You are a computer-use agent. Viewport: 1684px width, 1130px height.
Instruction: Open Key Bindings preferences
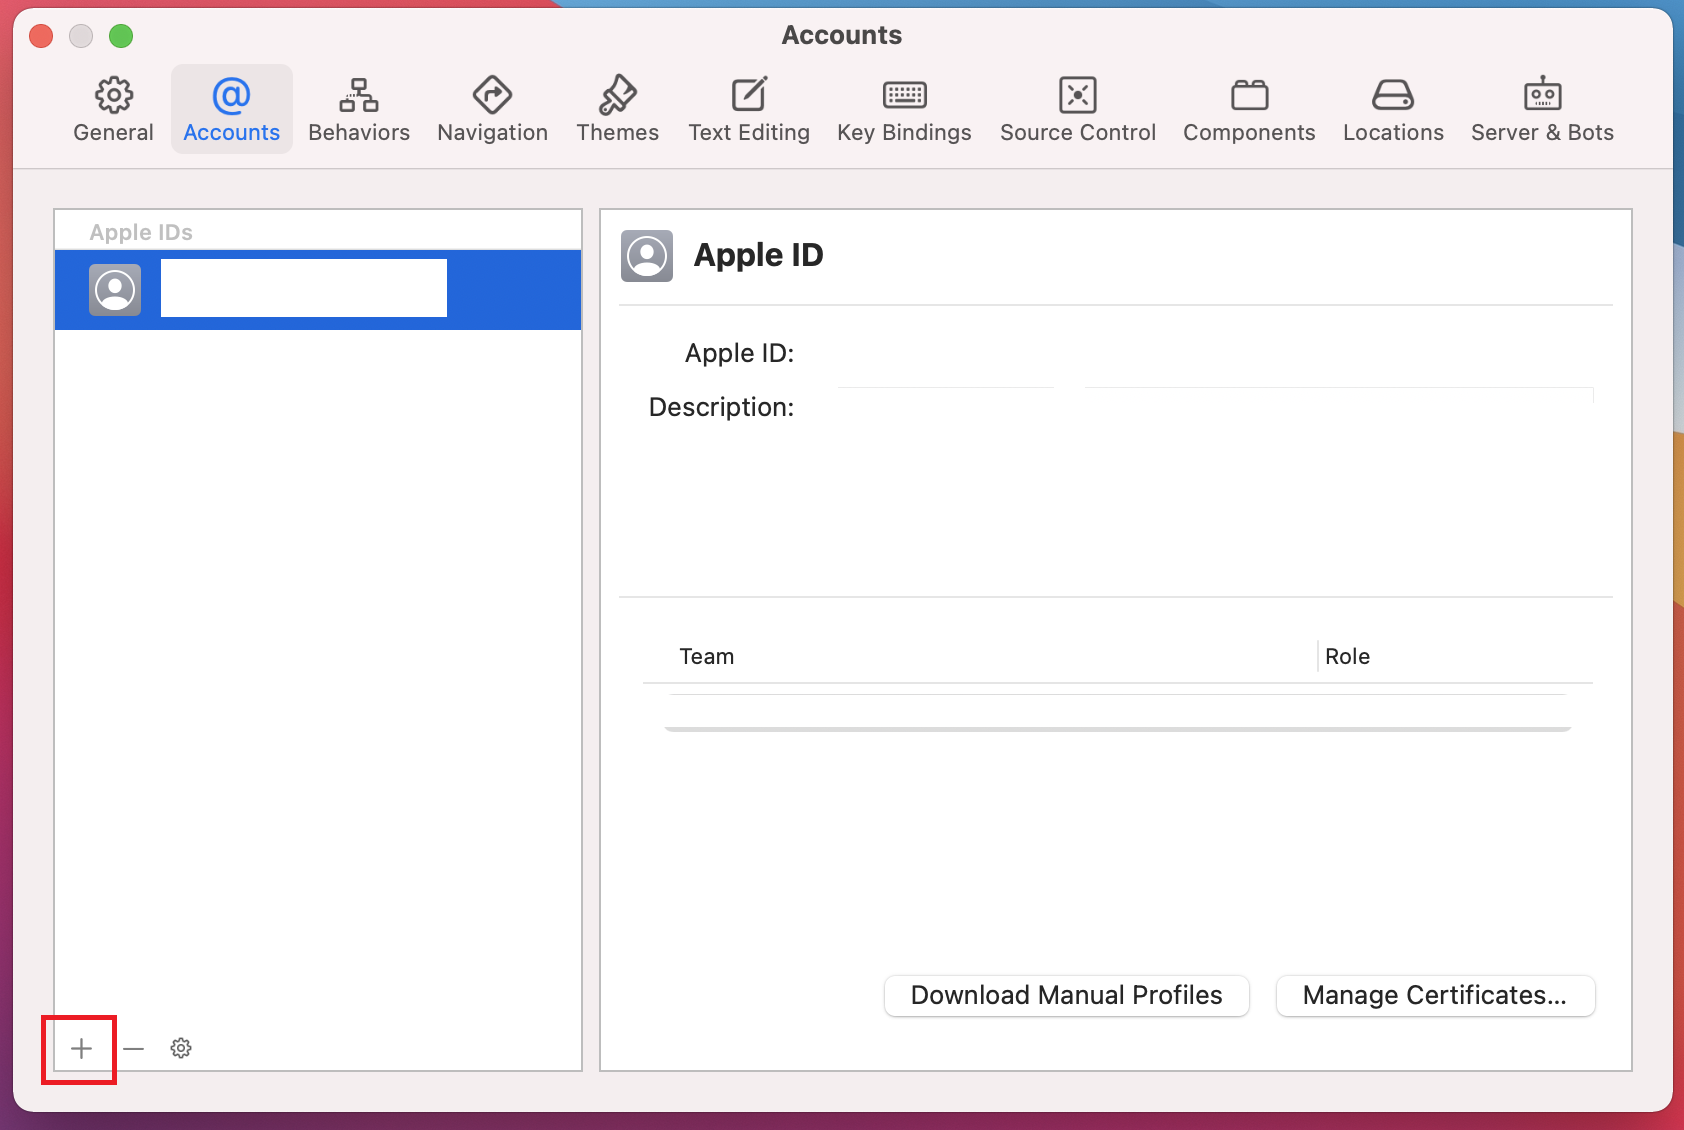904,109
